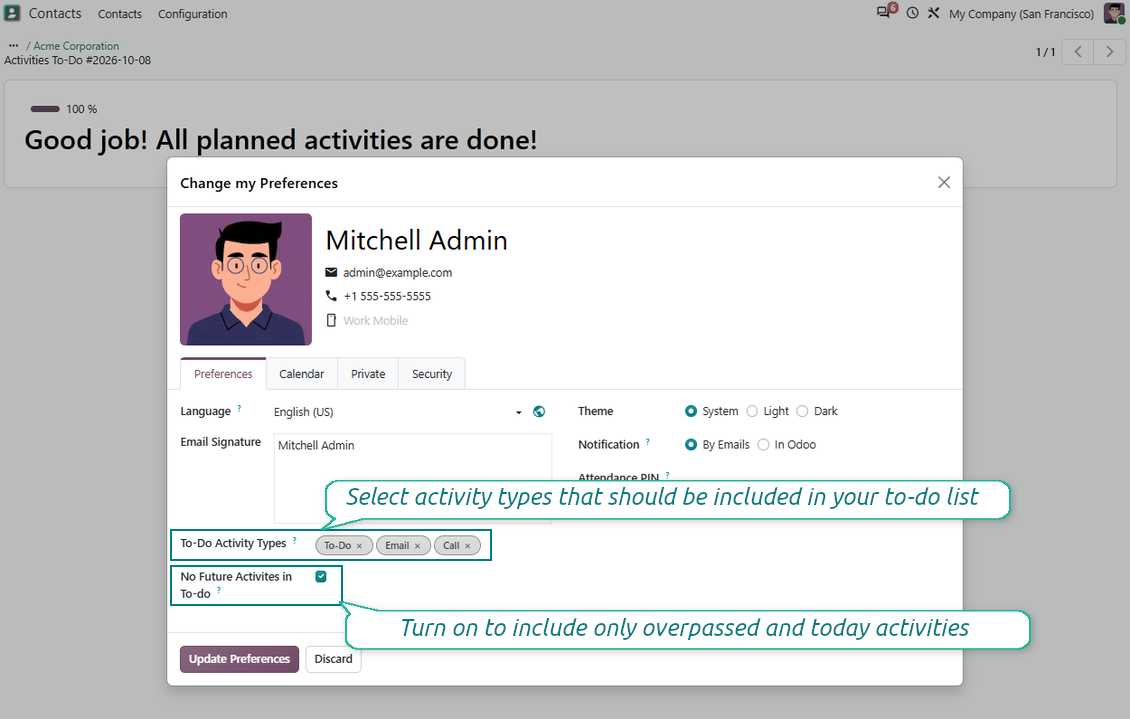
Task: Expand the breadcrumb ellipsis
Action: [x=13, y=45]
